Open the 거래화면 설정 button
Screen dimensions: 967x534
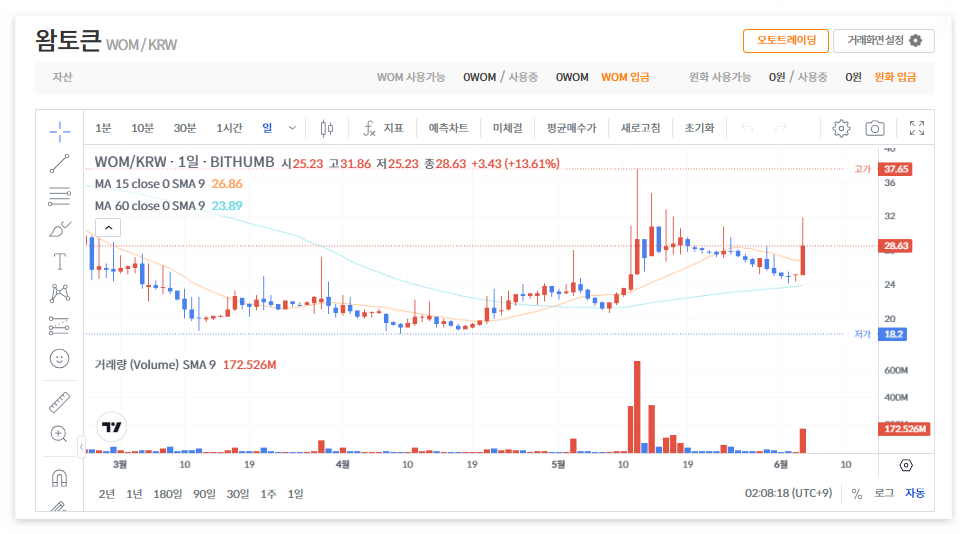pos(884,41)
